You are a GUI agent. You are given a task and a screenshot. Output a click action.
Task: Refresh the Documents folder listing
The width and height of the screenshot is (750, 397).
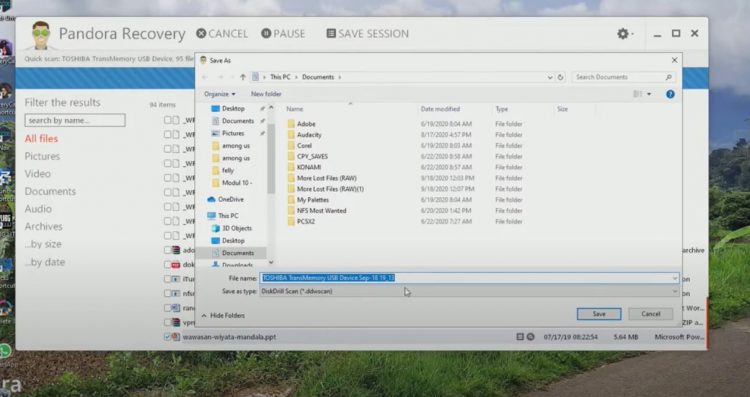[x=561, y=77]
